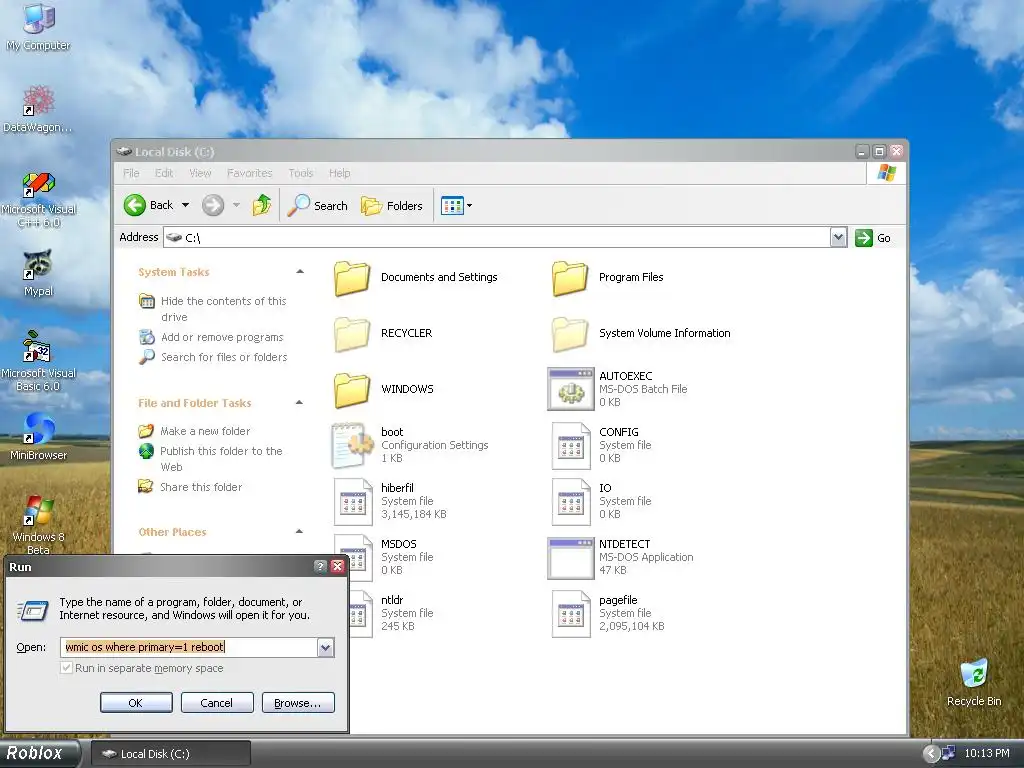Click the green Back arrow in Explorer
This screenshot has width=1024, height=768.
point(135,205)
